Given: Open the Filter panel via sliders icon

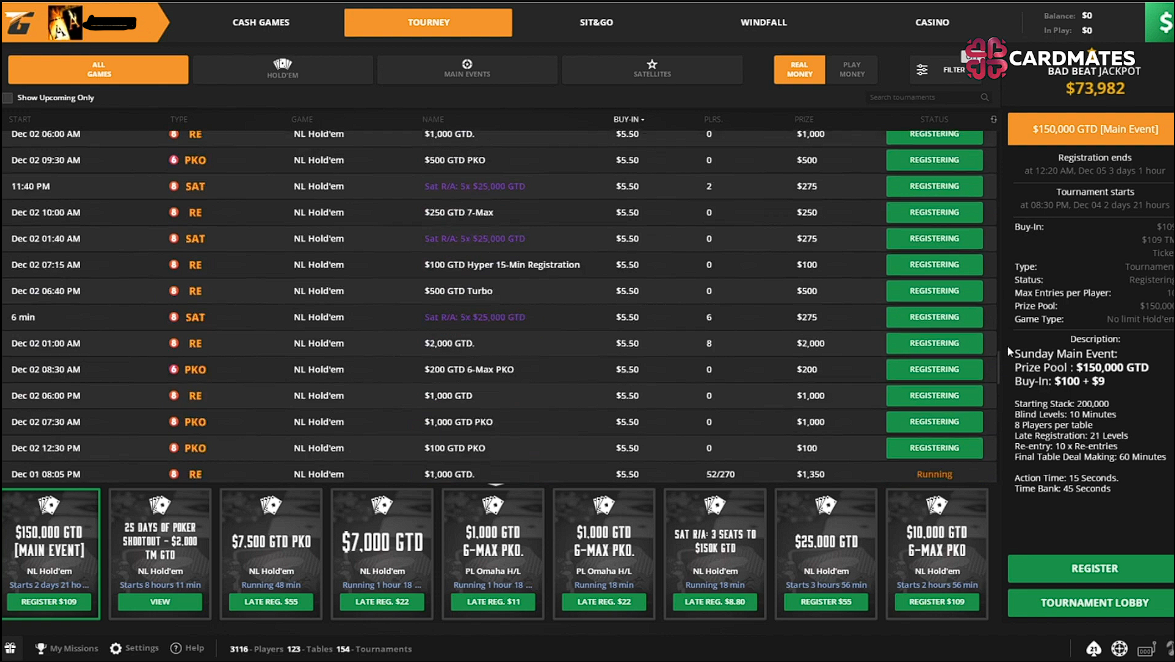Looking at the screenshot, I should (x=921, y=69).
